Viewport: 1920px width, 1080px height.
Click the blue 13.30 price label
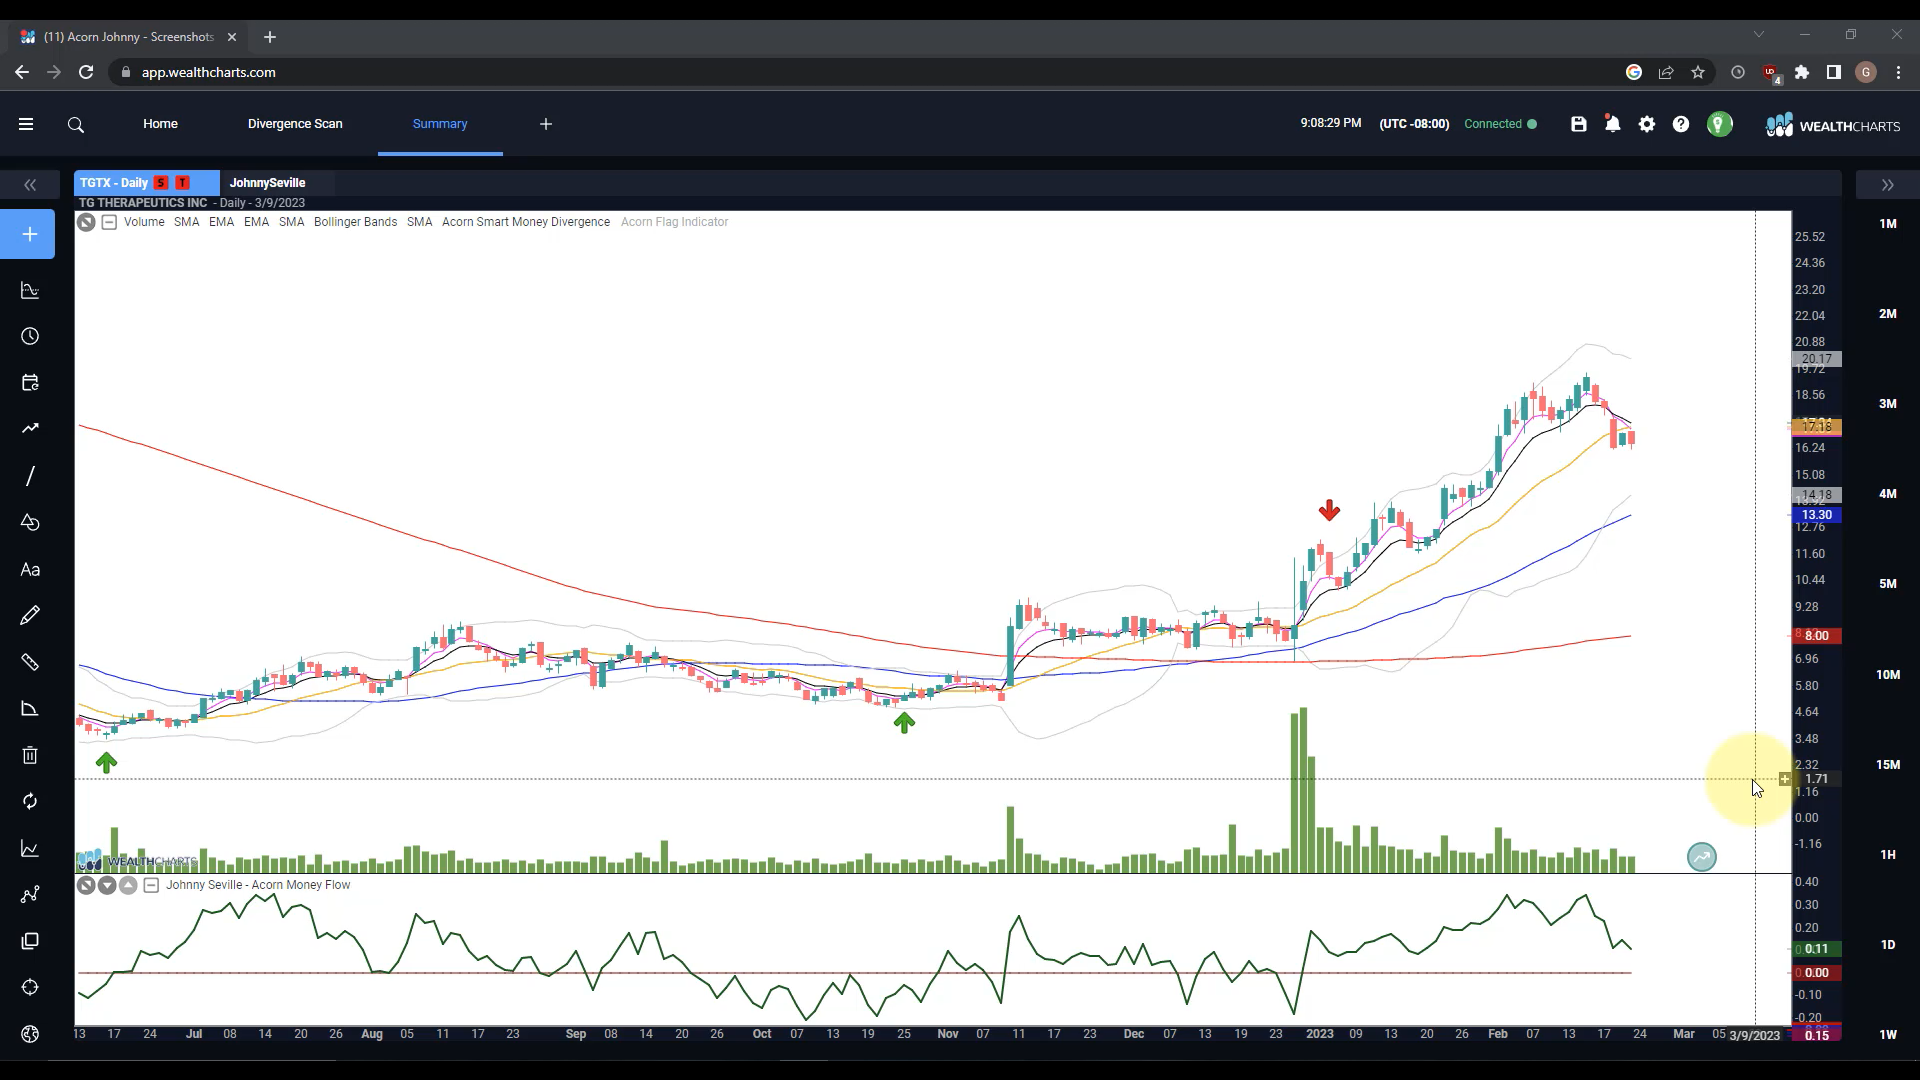[1816, 516]
